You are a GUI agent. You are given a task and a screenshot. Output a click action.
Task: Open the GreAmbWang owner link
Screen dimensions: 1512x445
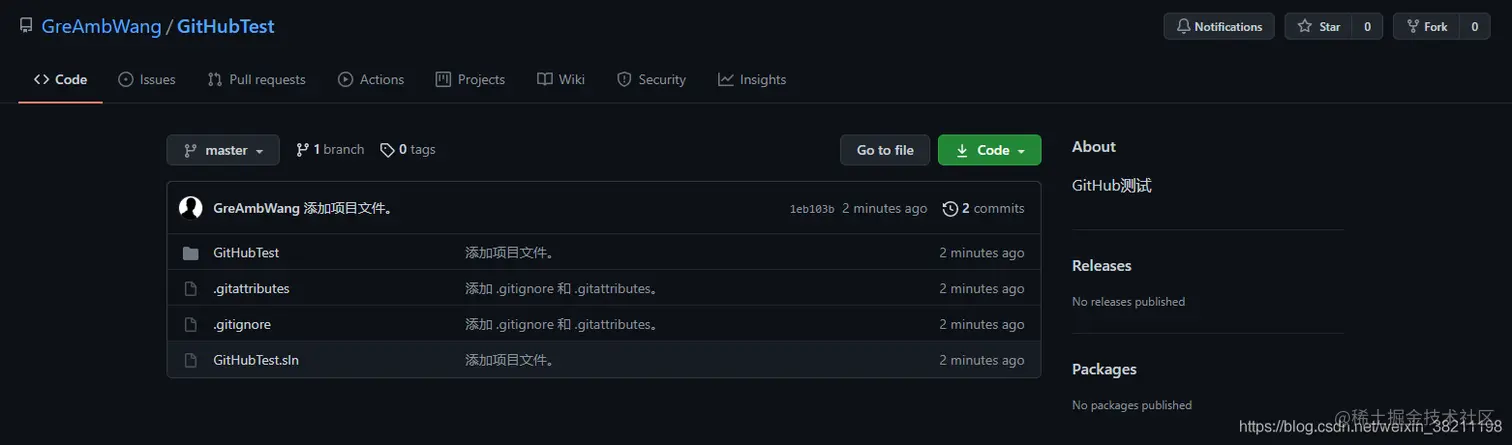101,27
